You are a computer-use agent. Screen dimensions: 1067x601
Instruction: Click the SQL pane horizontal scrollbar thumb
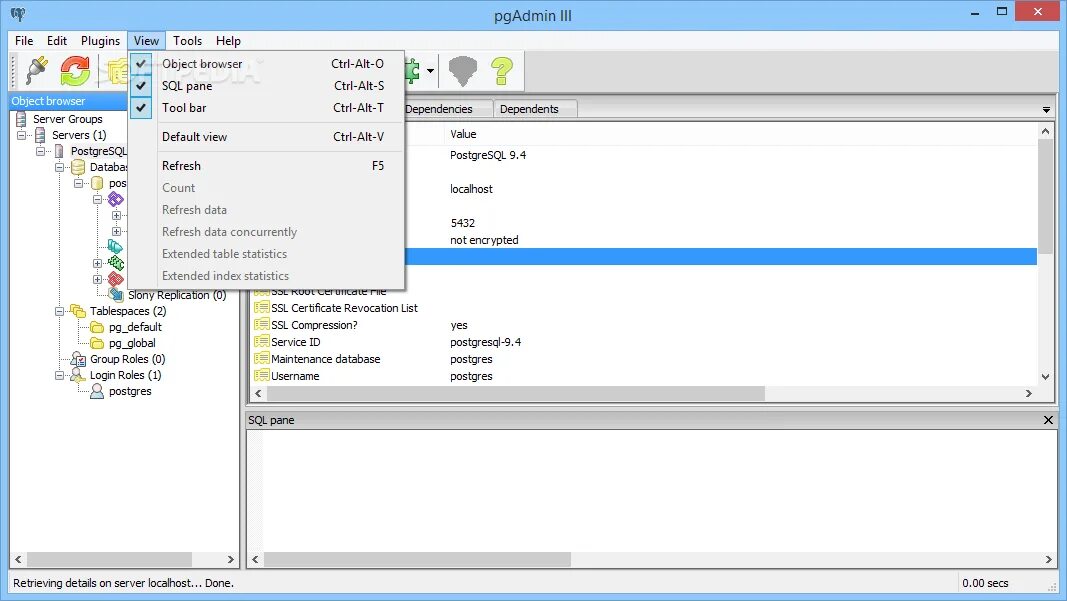point(417,559)
